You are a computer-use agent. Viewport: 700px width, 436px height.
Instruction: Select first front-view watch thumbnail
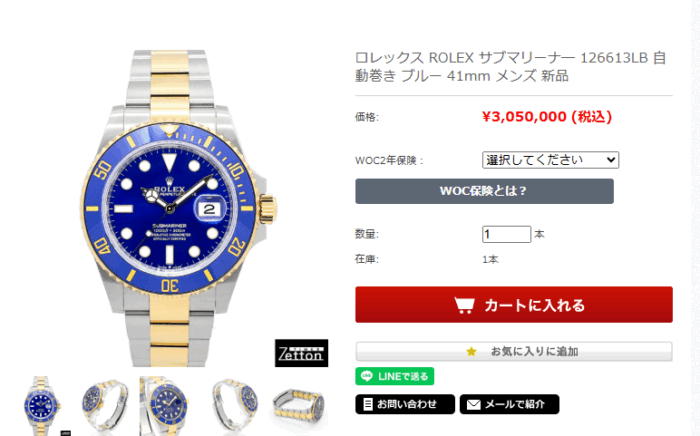click(x=42, y=406)
